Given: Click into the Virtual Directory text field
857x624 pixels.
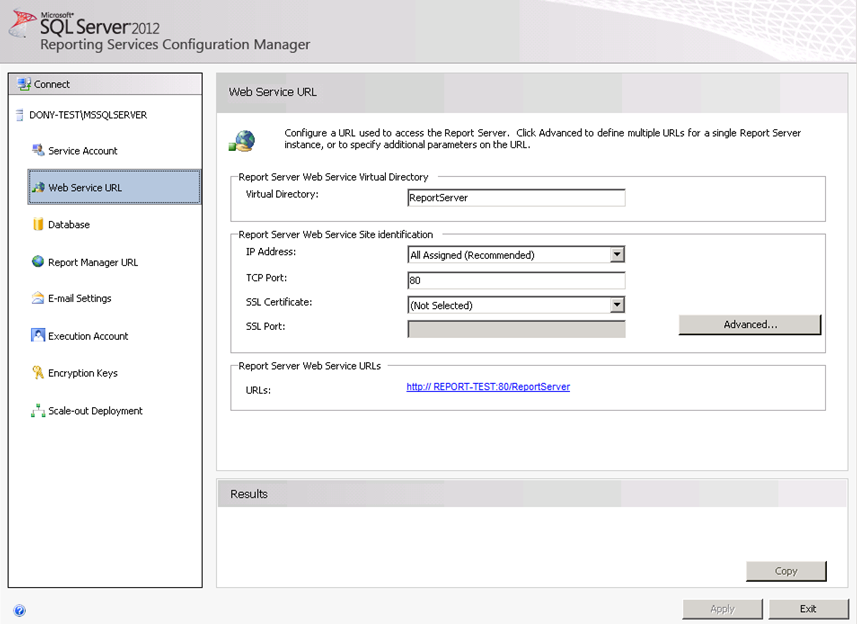Looking at the screenshot, I should pyautogui.click(x=516, y=198).
